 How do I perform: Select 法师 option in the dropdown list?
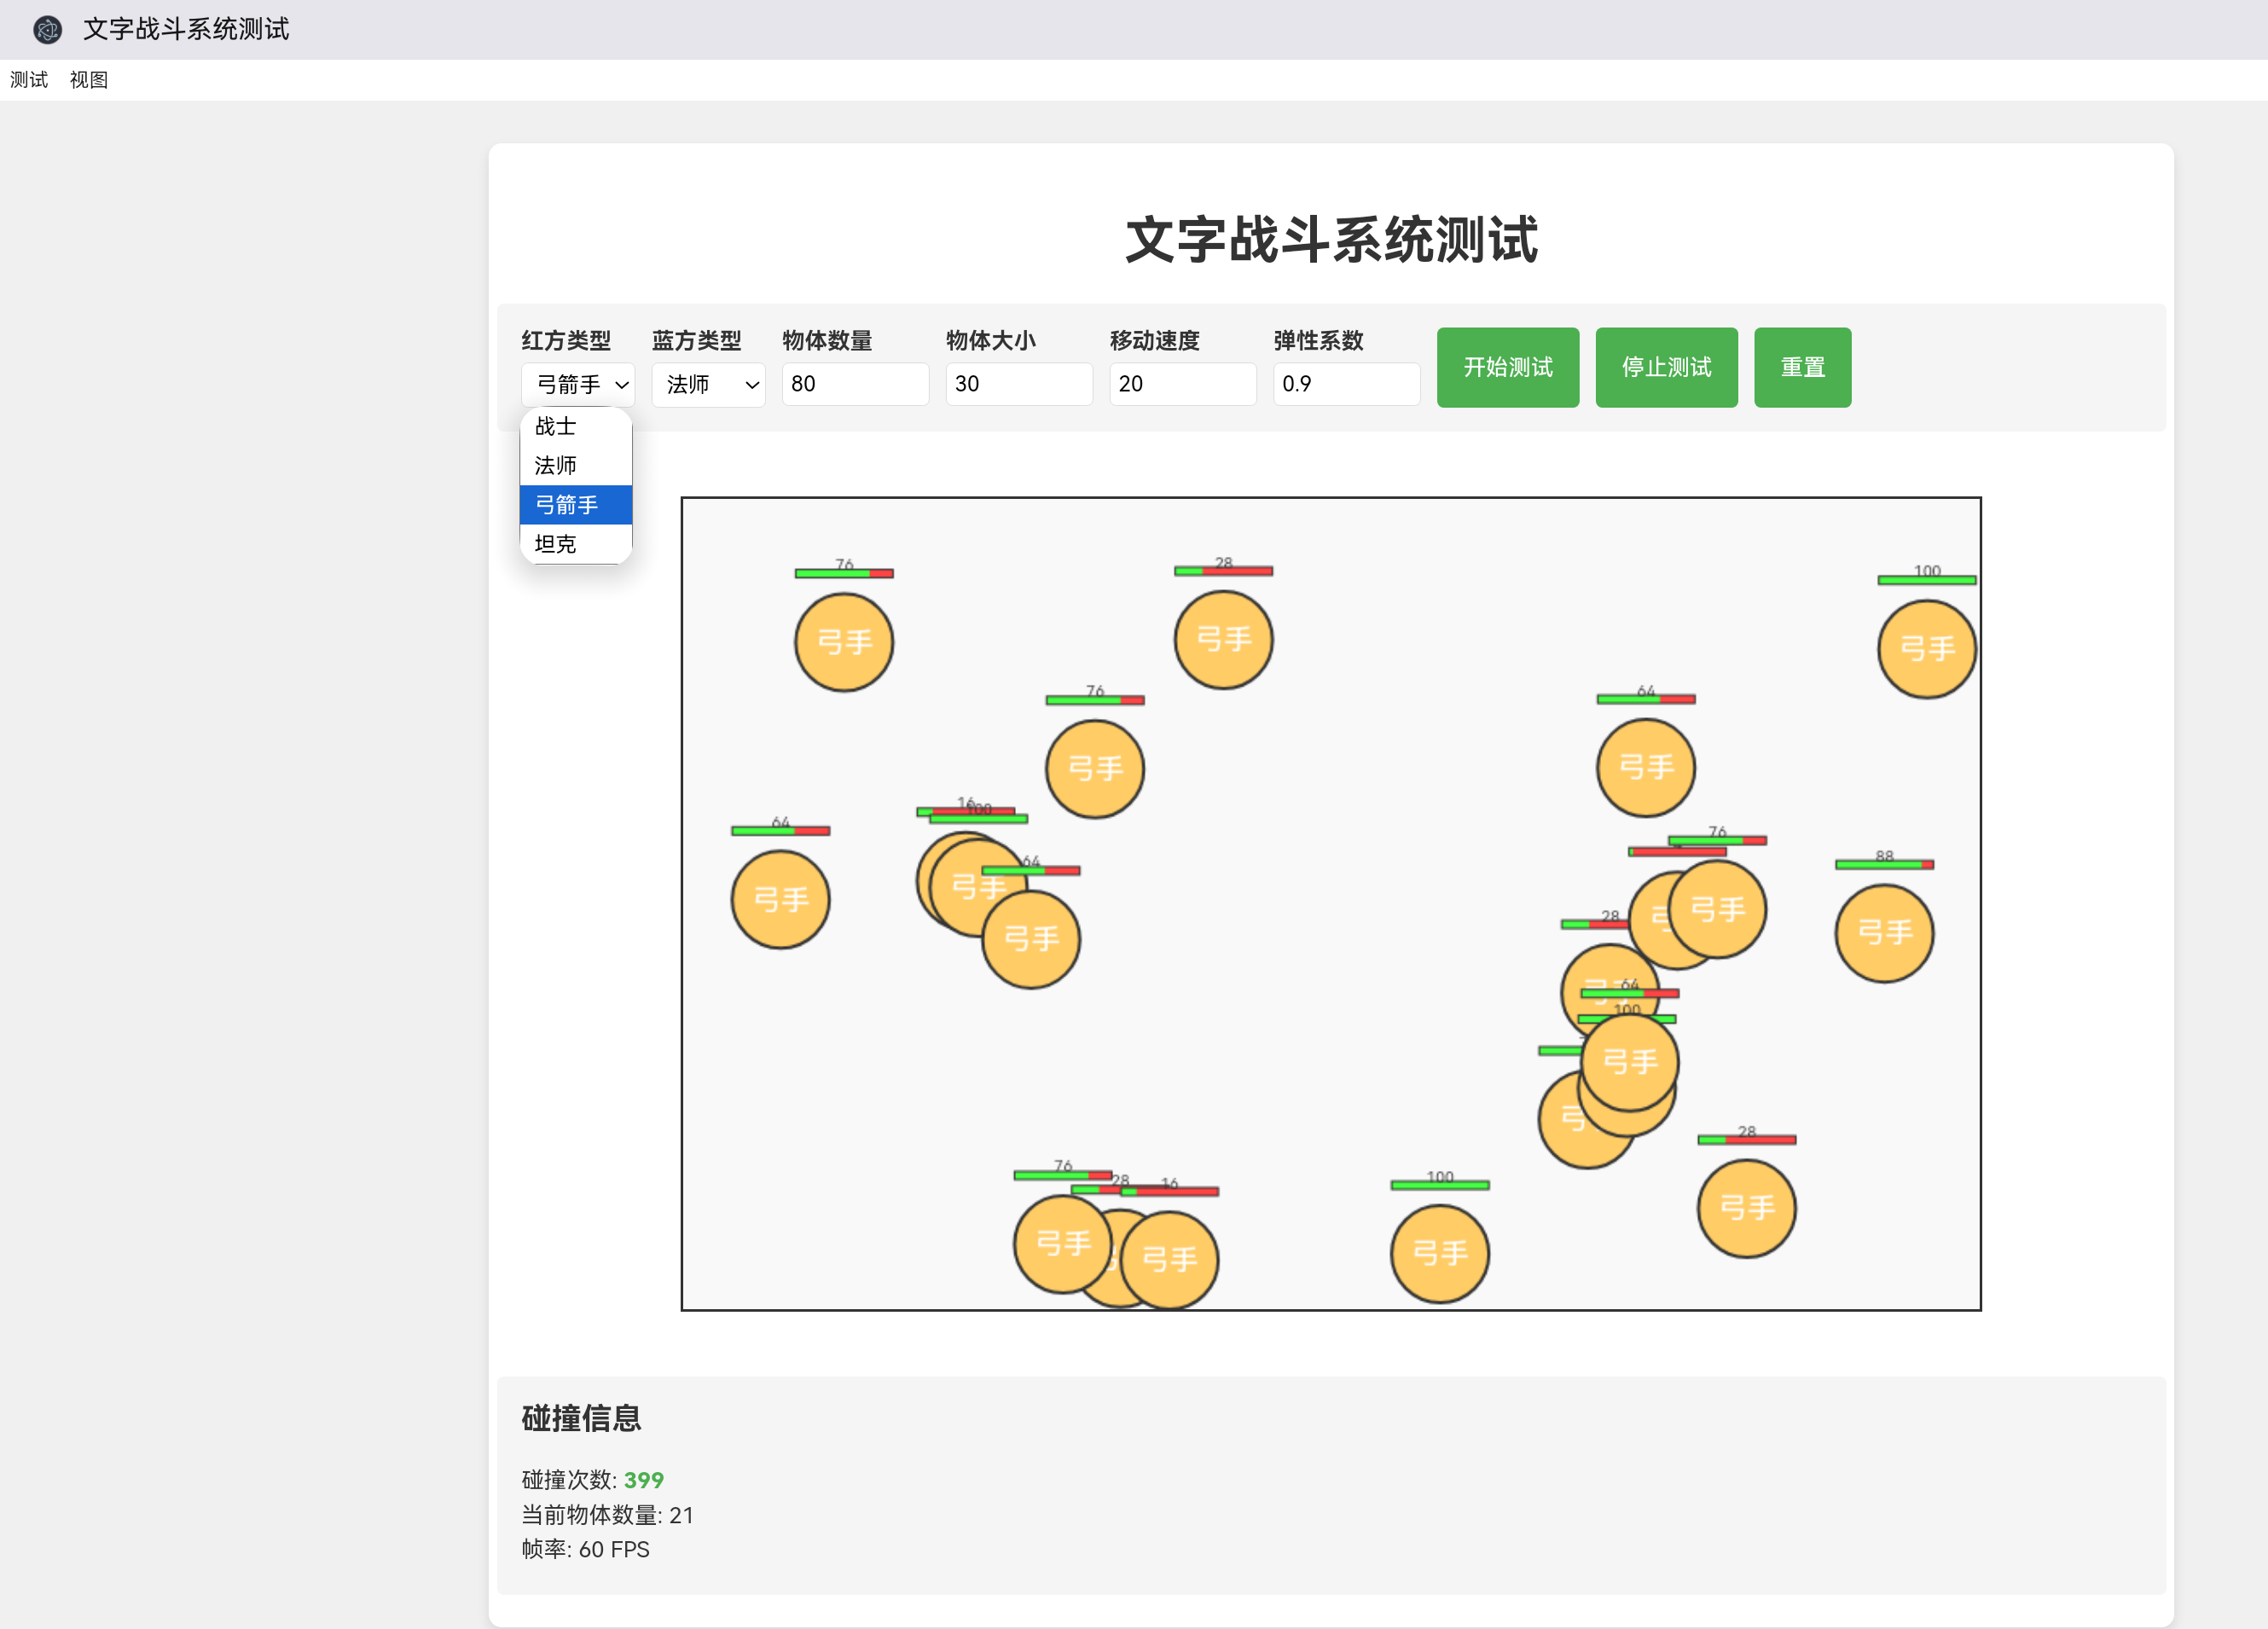pyautogui.click(x=557, y=464)
